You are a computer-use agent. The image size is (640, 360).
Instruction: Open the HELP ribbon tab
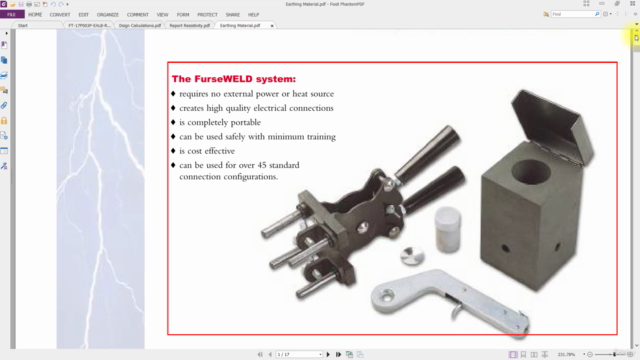[x=253, y=15]
